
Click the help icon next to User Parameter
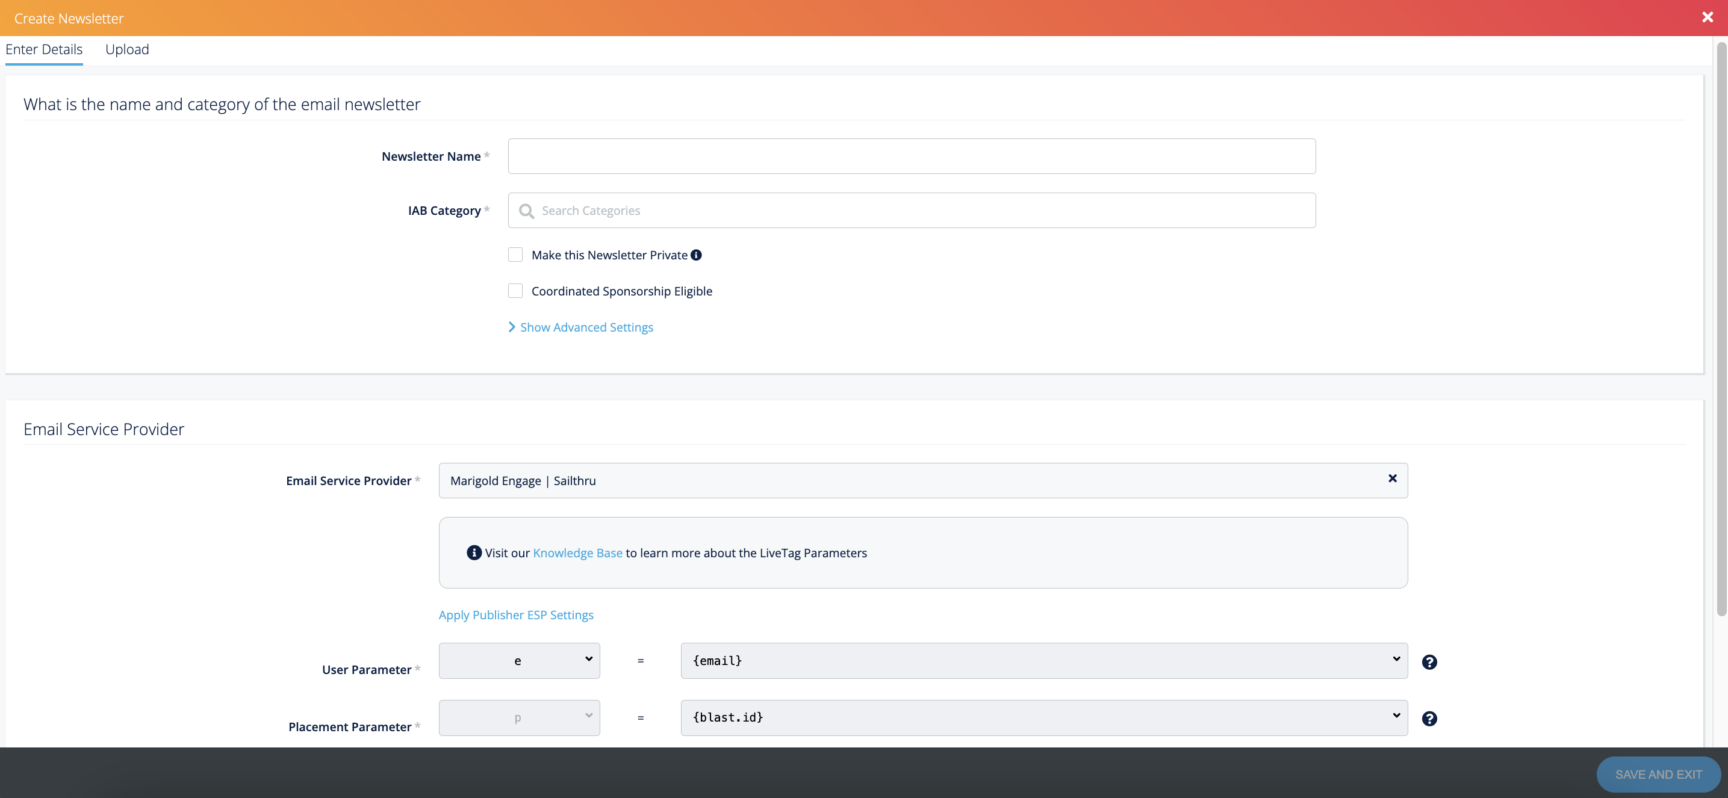pos(1429,662)
